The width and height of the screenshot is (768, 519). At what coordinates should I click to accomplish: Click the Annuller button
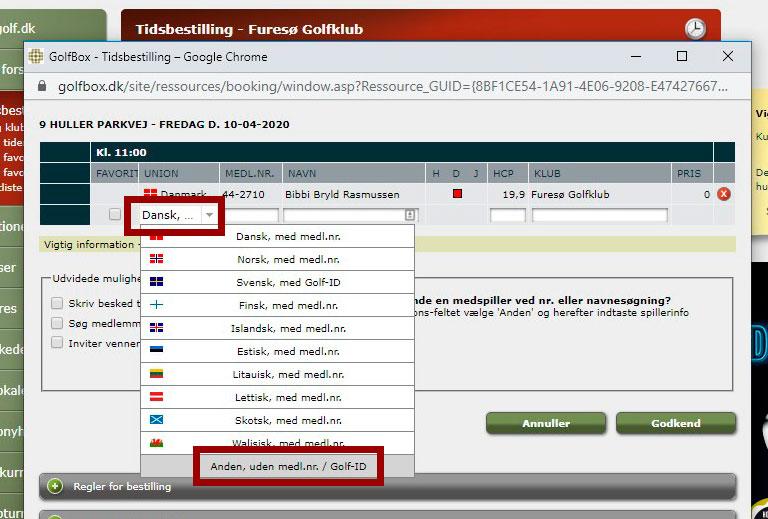tap(546, 423)
